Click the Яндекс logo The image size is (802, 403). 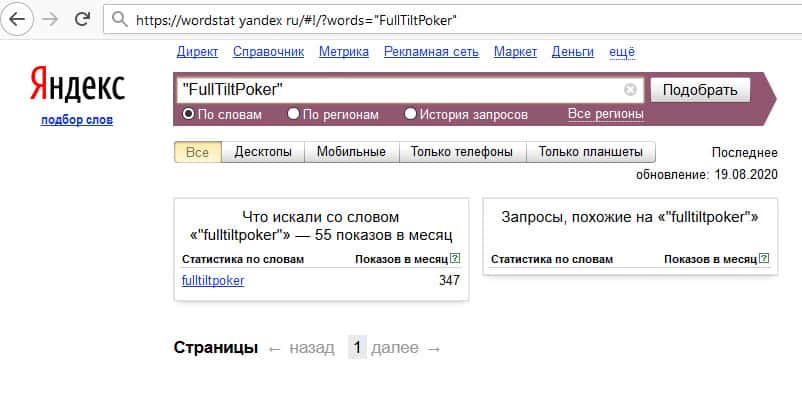77,85
